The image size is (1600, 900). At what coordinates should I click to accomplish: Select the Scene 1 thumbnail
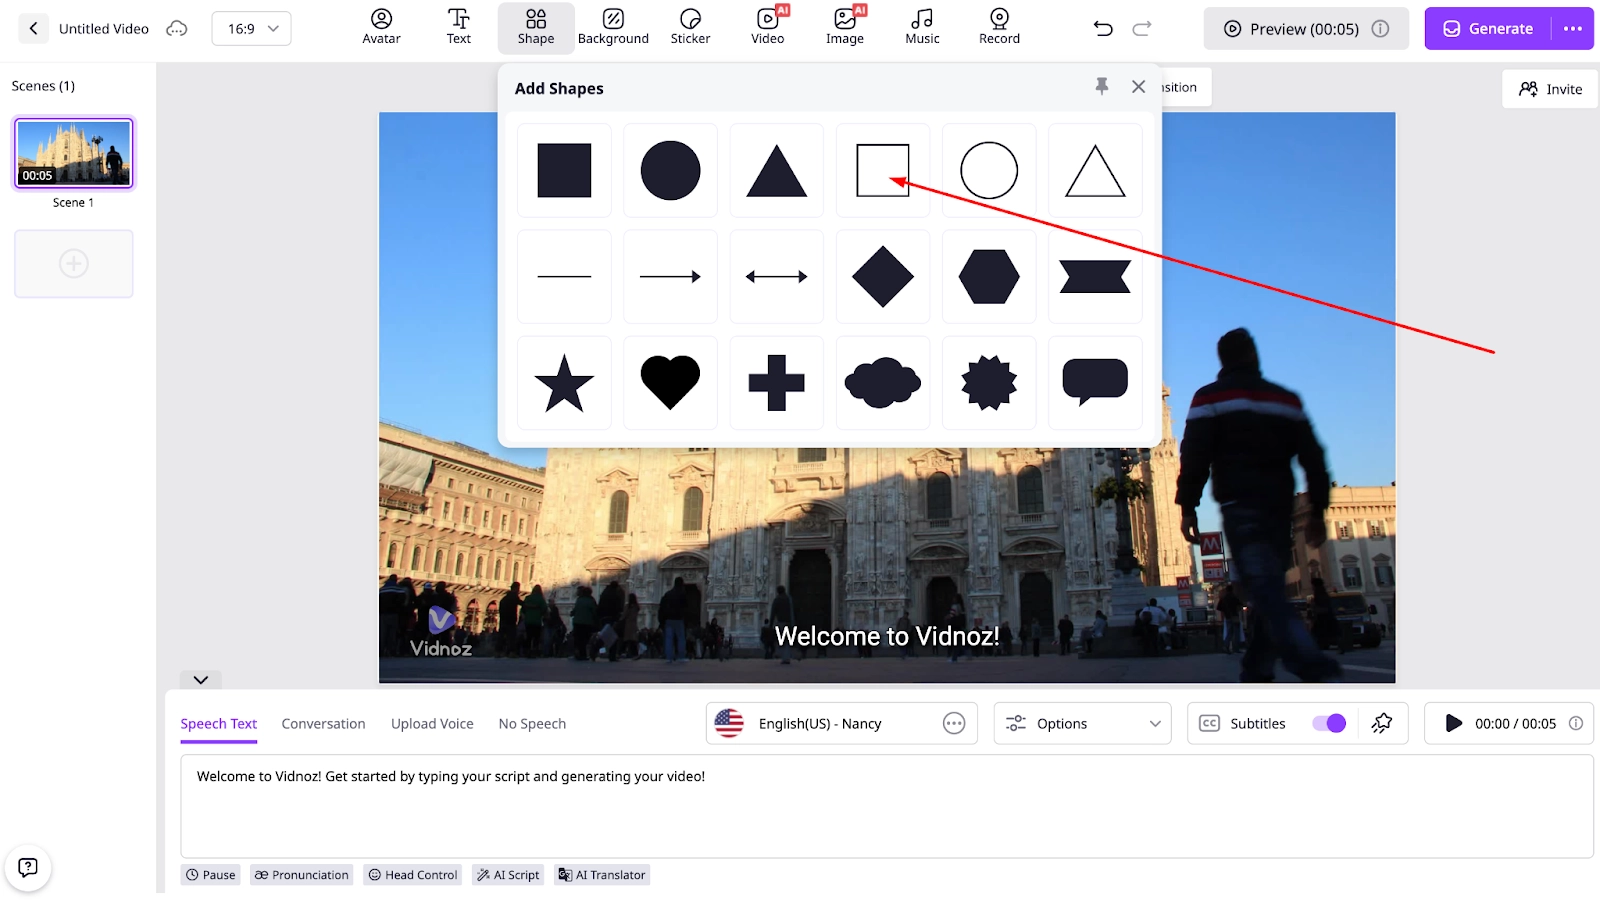(73, 152)
